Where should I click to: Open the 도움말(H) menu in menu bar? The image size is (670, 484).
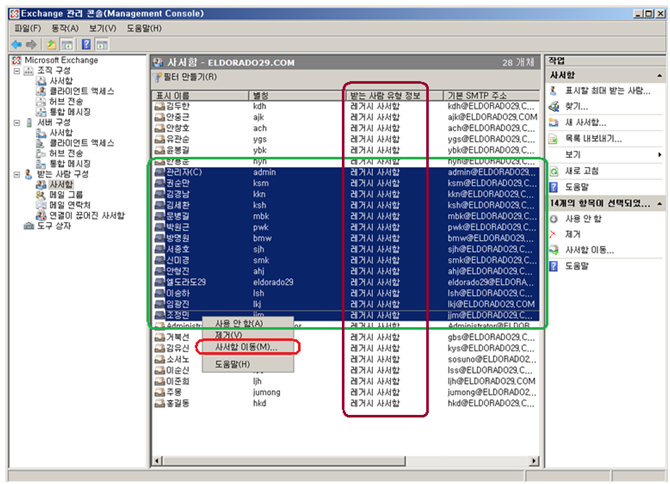tap(144, 28)
